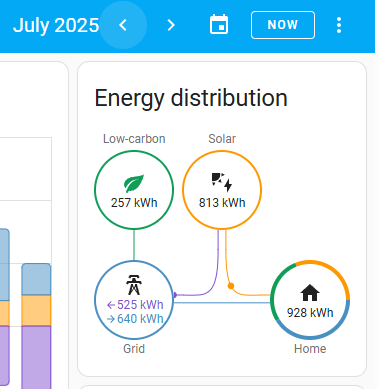Go to the previous month with left chevron
Screen dimensions: 378x389
123,25
